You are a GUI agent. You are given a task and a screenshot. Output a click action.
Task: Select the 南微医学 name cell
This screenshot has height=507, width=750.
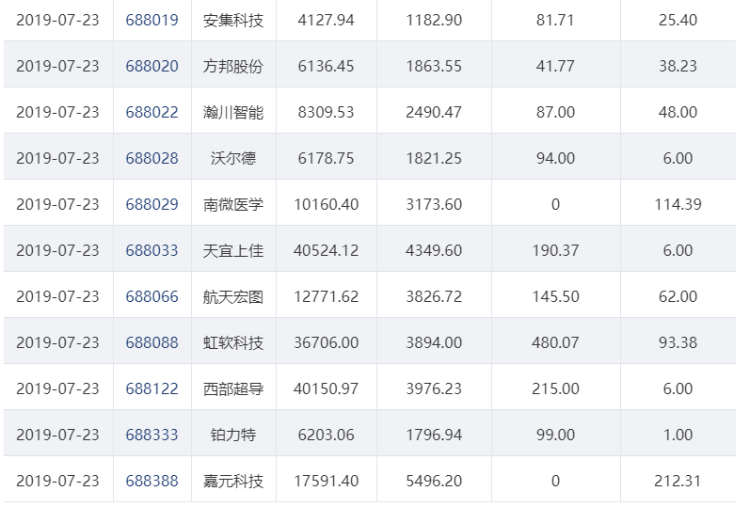tap(233, 205)
